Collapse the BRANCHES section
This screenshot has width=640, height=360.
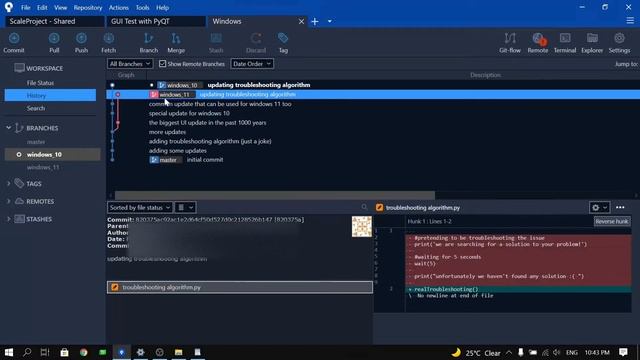point(9,128)
